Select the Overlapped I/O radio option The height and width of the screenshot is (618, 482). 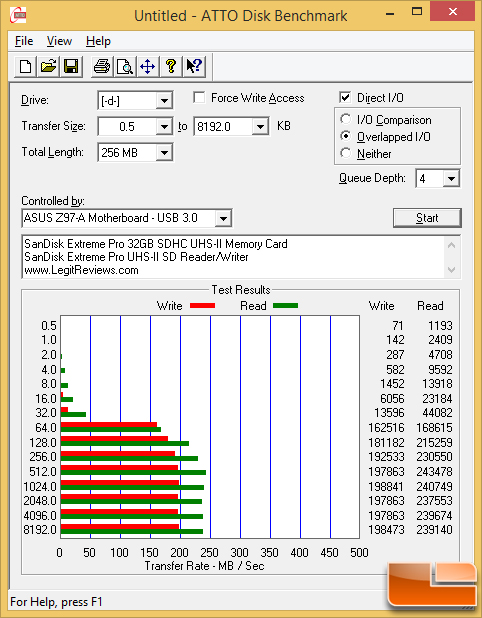tap(346, 136)
